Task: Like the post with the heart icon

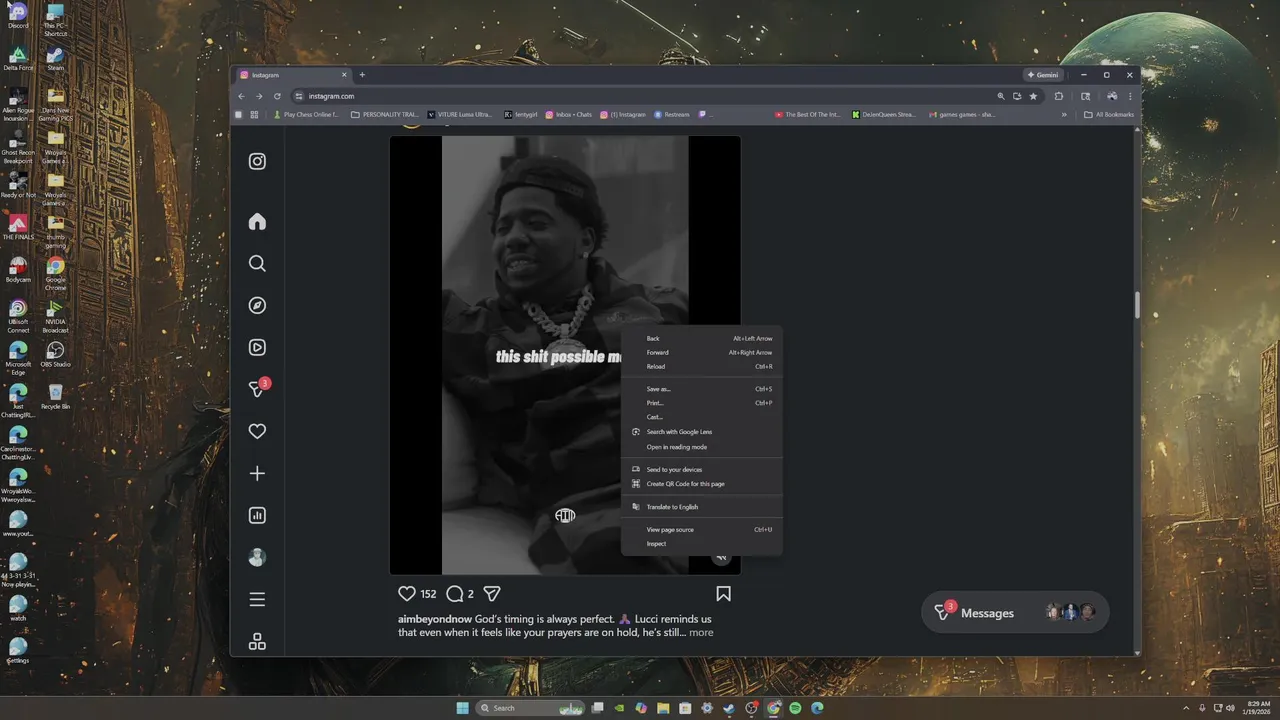Action: tap(407, 593)
